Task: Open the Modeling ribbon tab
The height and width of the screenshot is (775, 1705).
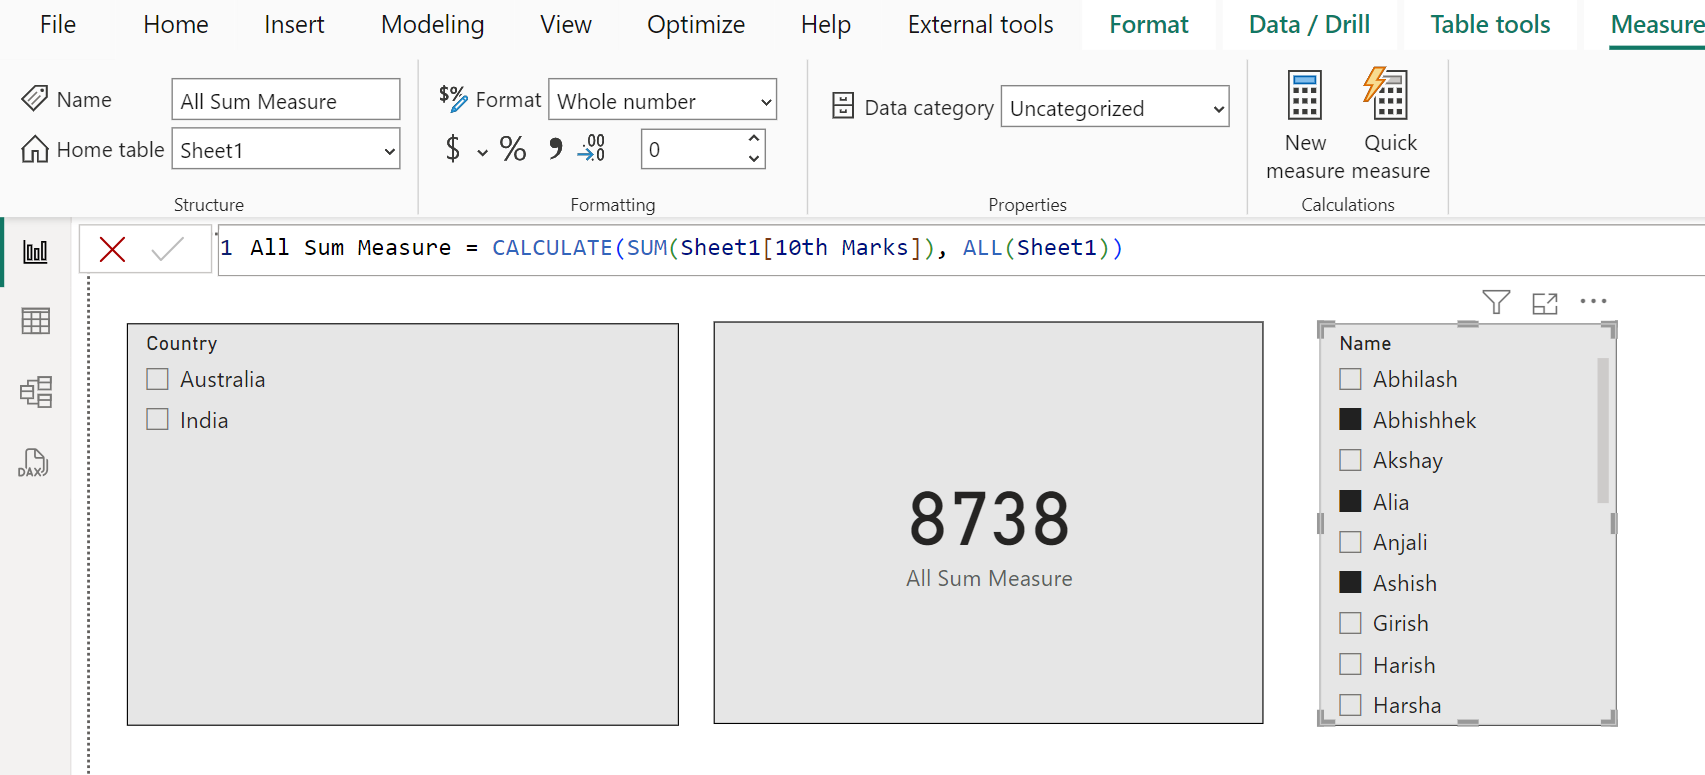Action: click(x=432, y=25)
